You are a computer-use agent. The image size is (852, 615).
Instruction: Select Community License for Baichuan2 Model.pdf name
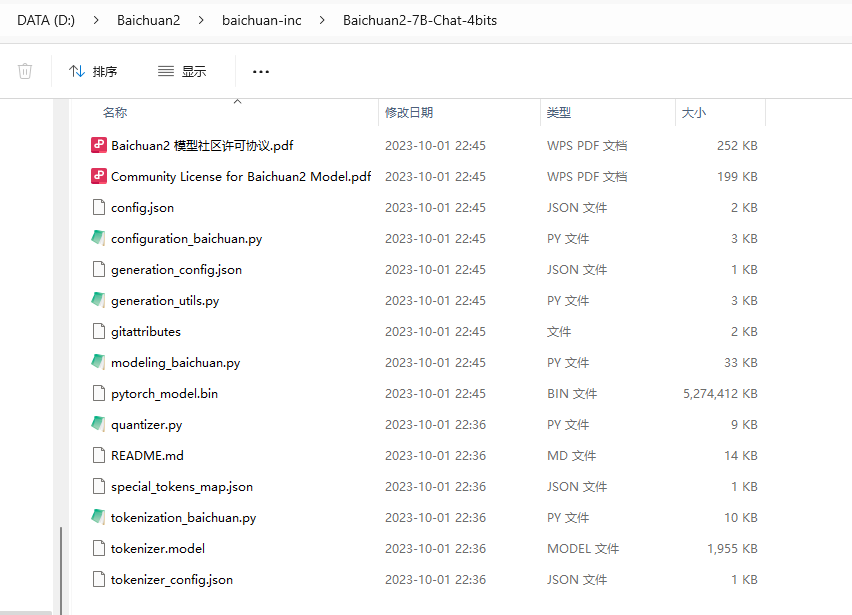[x=241, y=177]
